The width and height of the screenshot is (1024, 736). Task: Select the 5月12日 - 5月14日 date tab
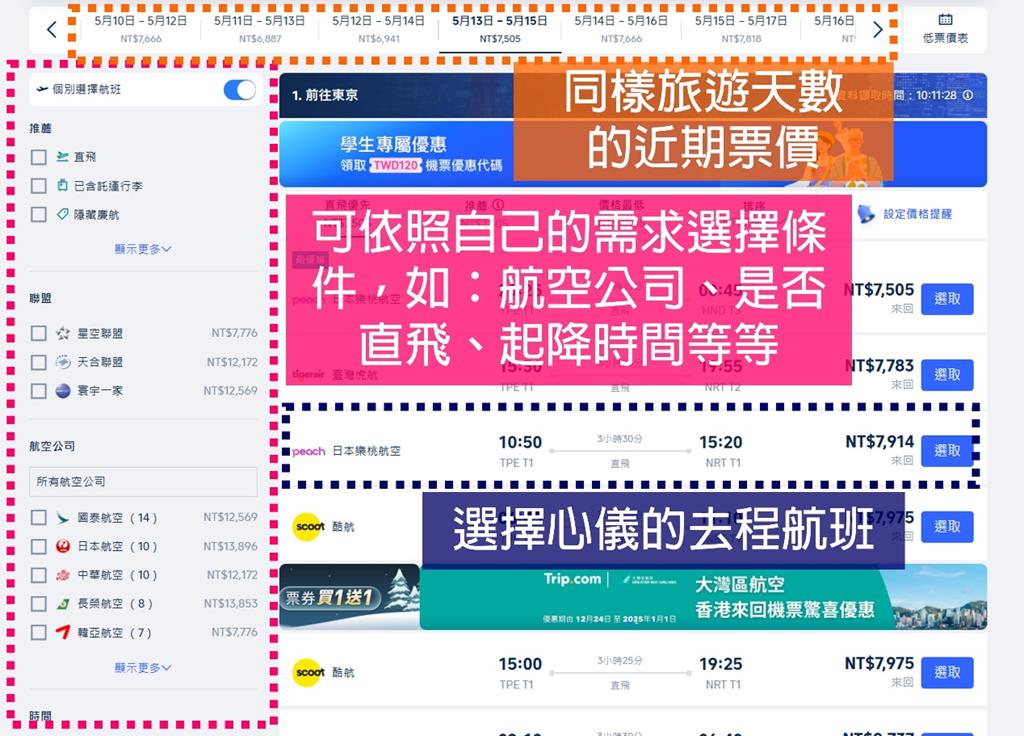click(x=378, y=29)
